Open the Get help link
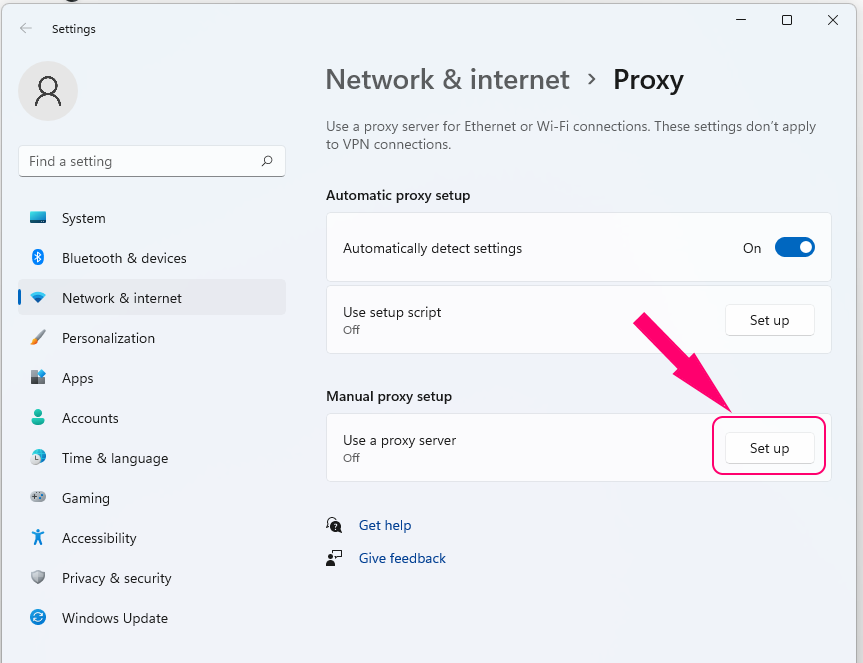 click(x=385, y=525)
